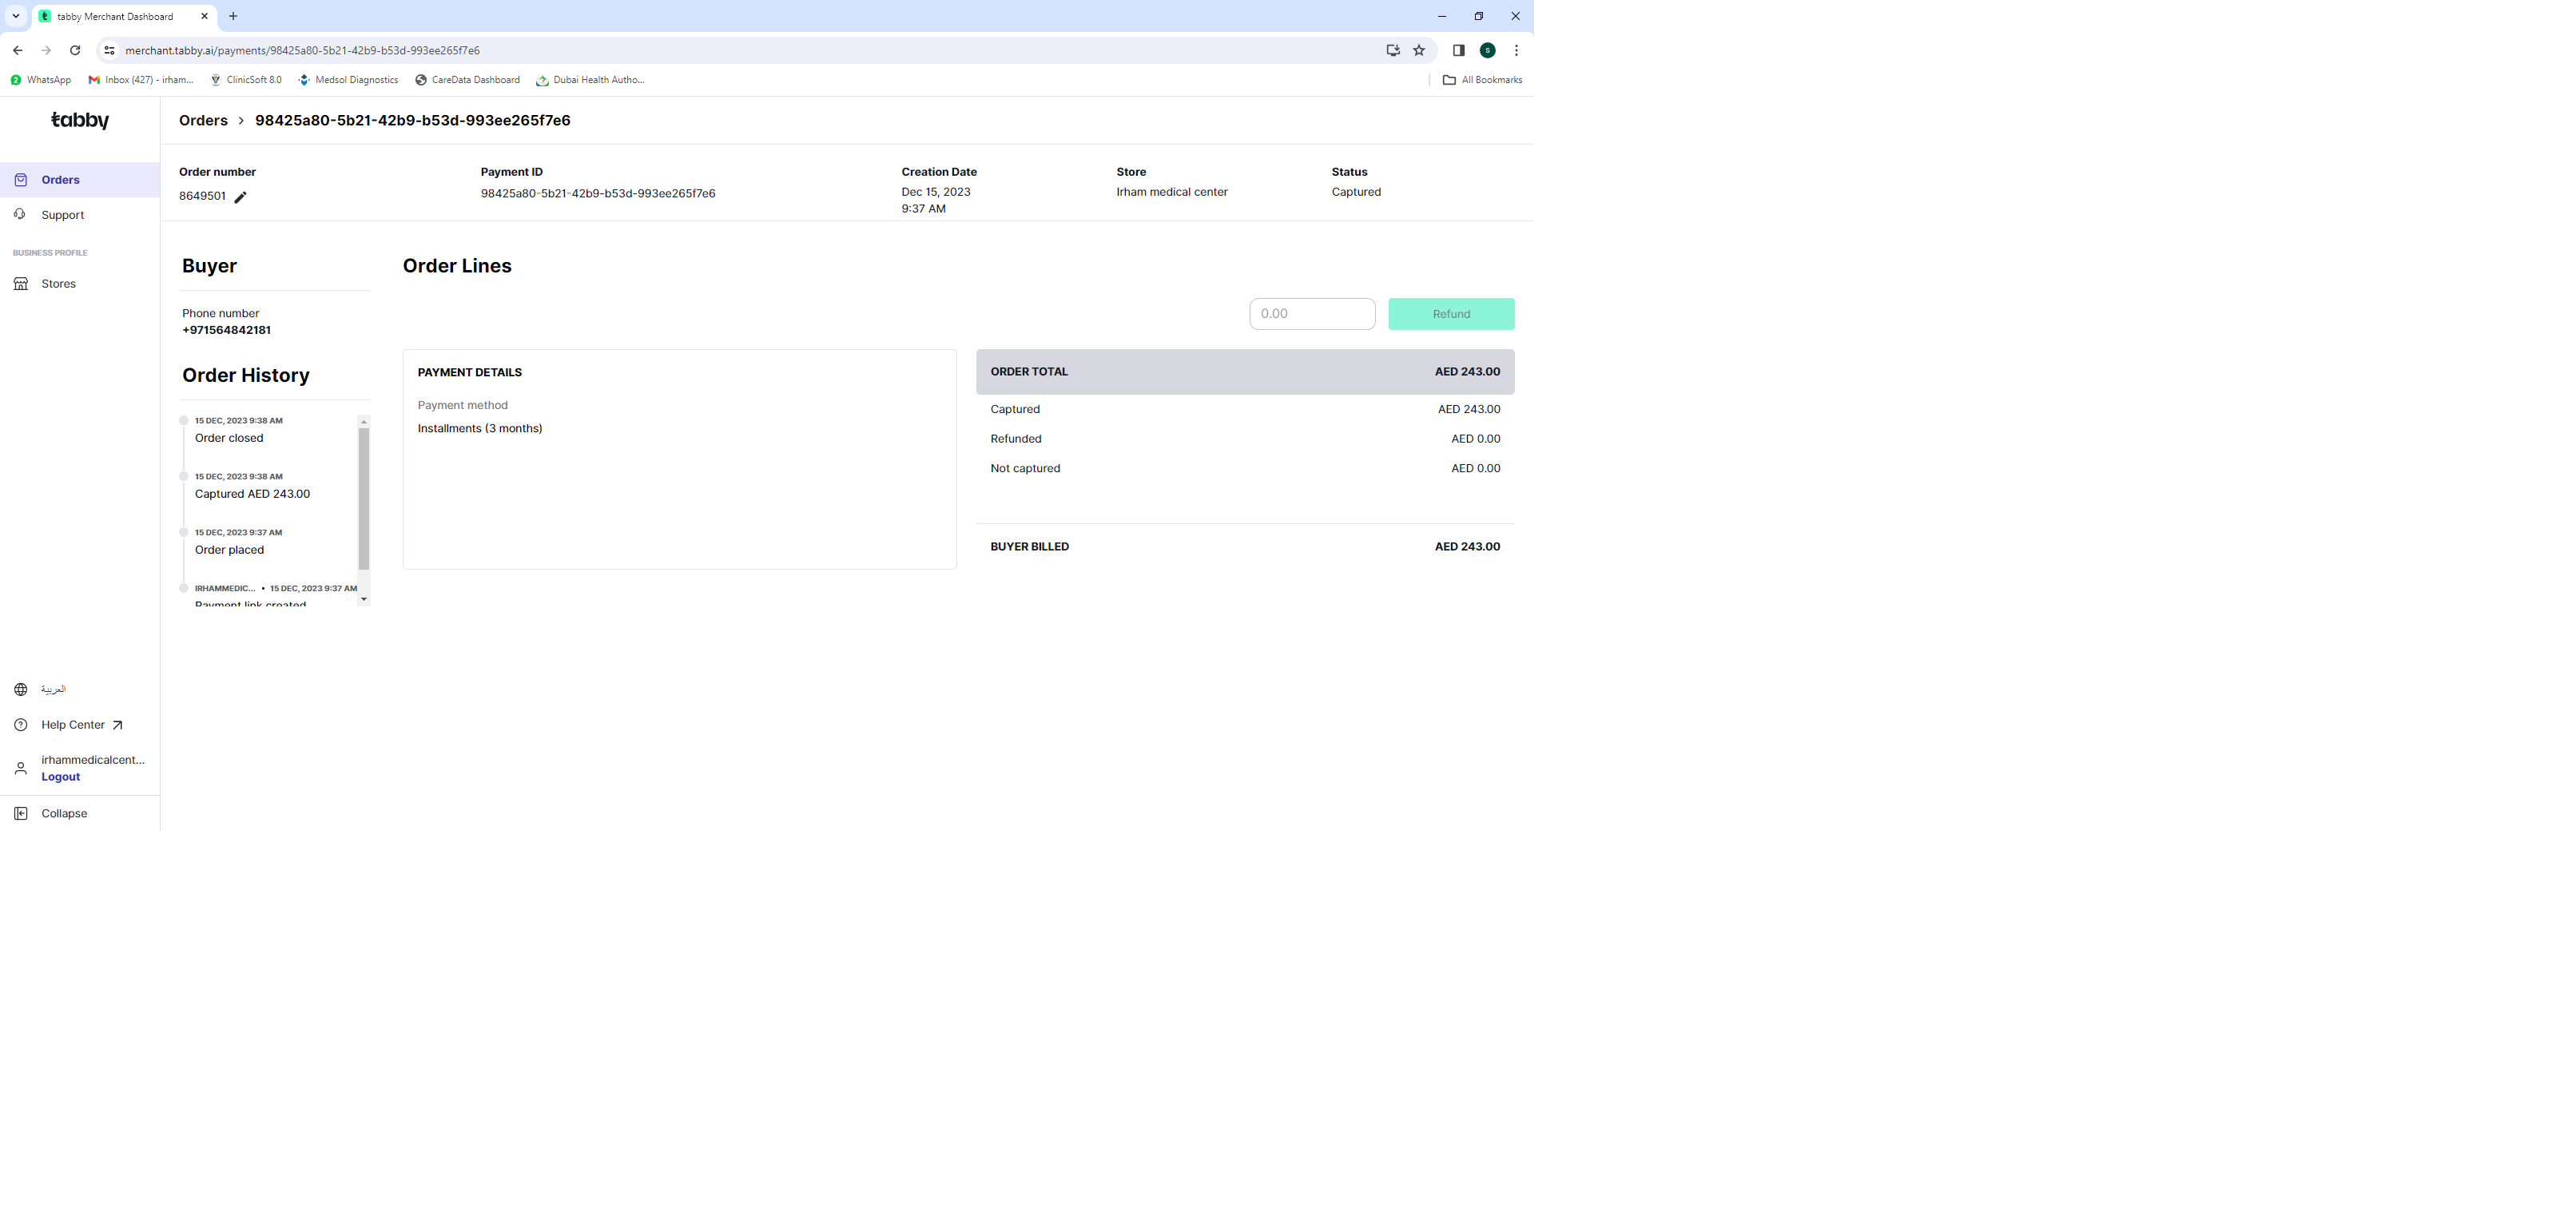Reload the page
The image size is (2576, 1208).
(75, 50)
